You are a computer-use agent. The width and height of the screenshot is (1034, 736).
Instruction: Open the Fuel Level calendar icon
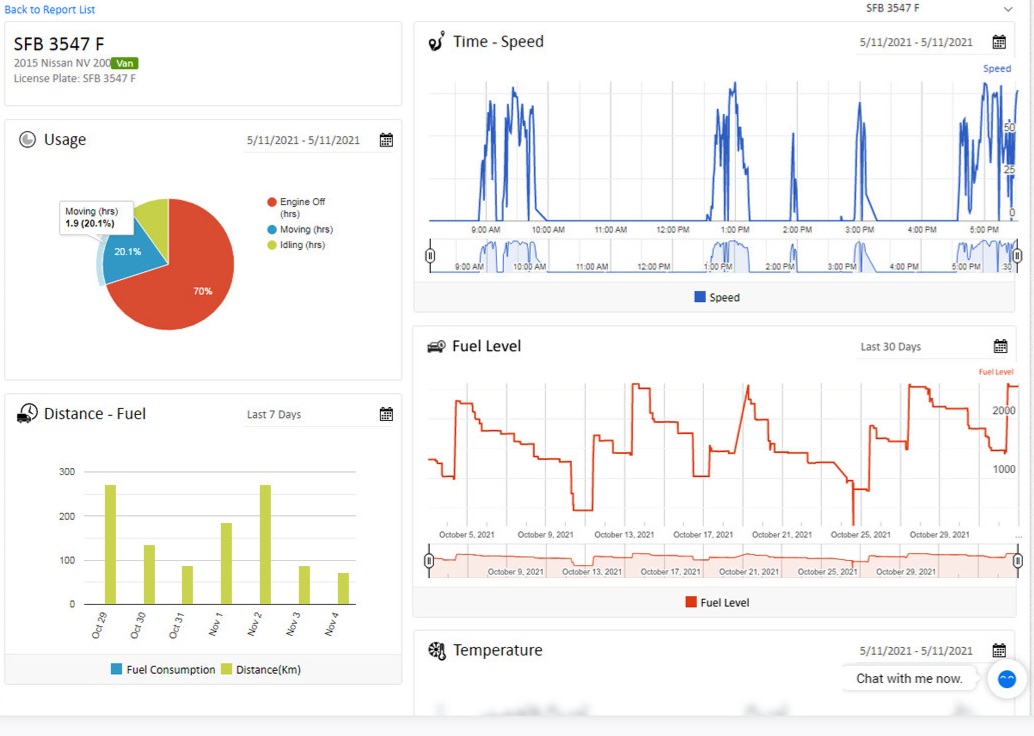(1000, 346)
